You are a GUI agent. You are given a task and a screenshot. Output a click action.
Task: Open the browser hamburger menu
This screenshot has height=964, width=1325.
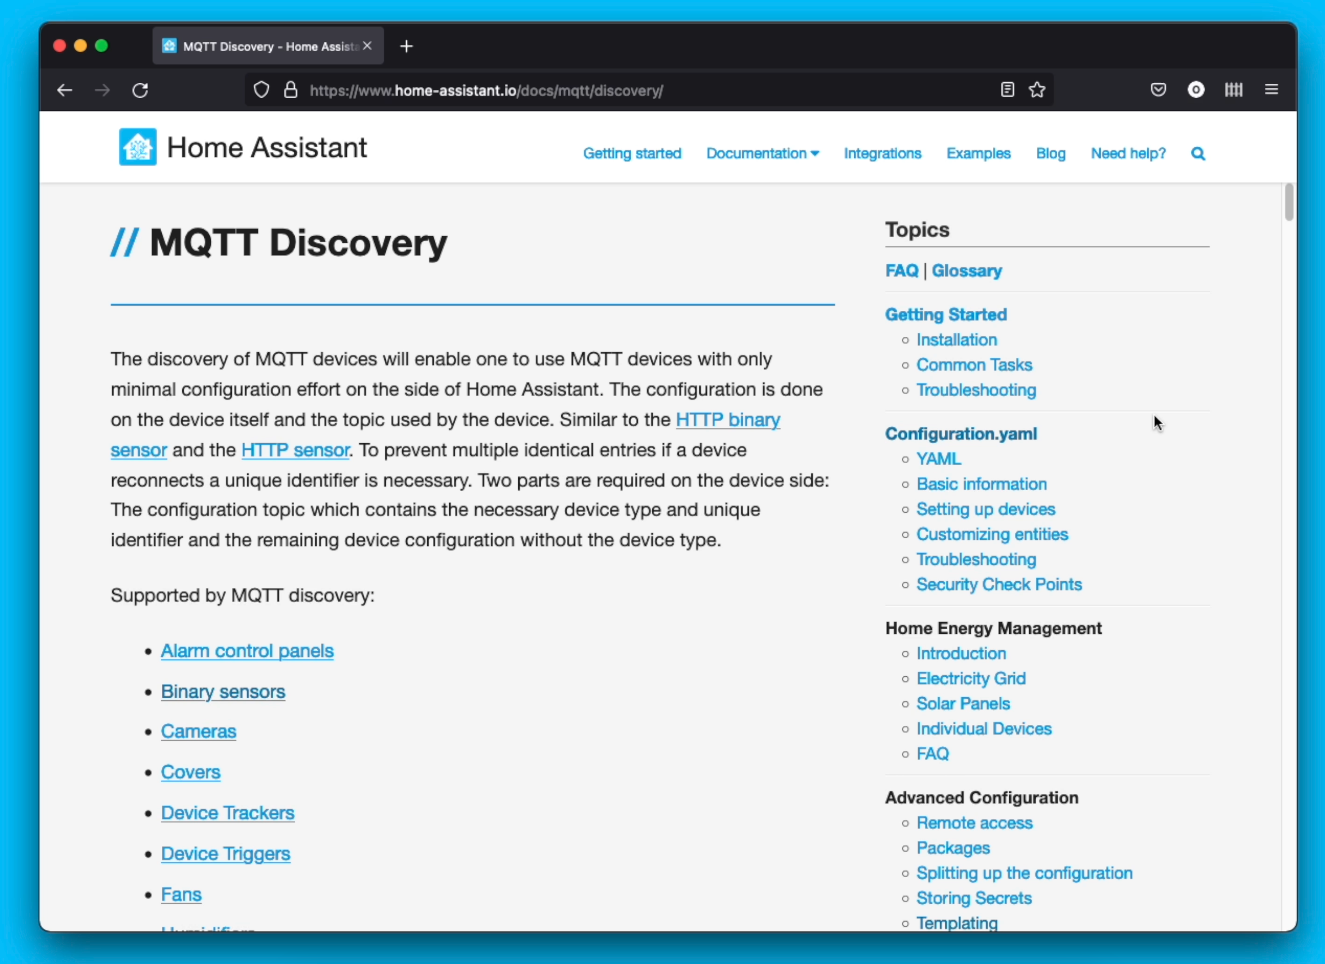pyautogui.click(x=1271, y=89)
